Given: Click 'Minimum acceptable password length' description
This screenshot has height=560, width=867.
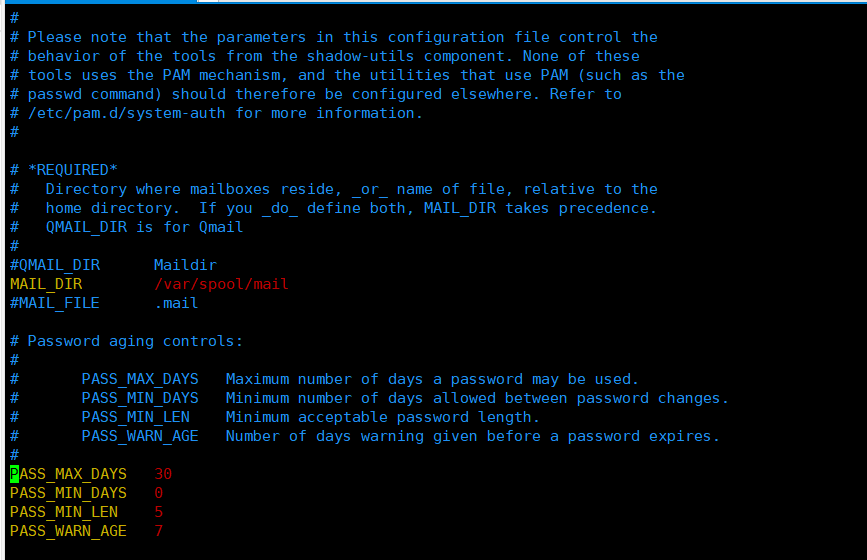Looking at the screenshot, I should 382,417.
